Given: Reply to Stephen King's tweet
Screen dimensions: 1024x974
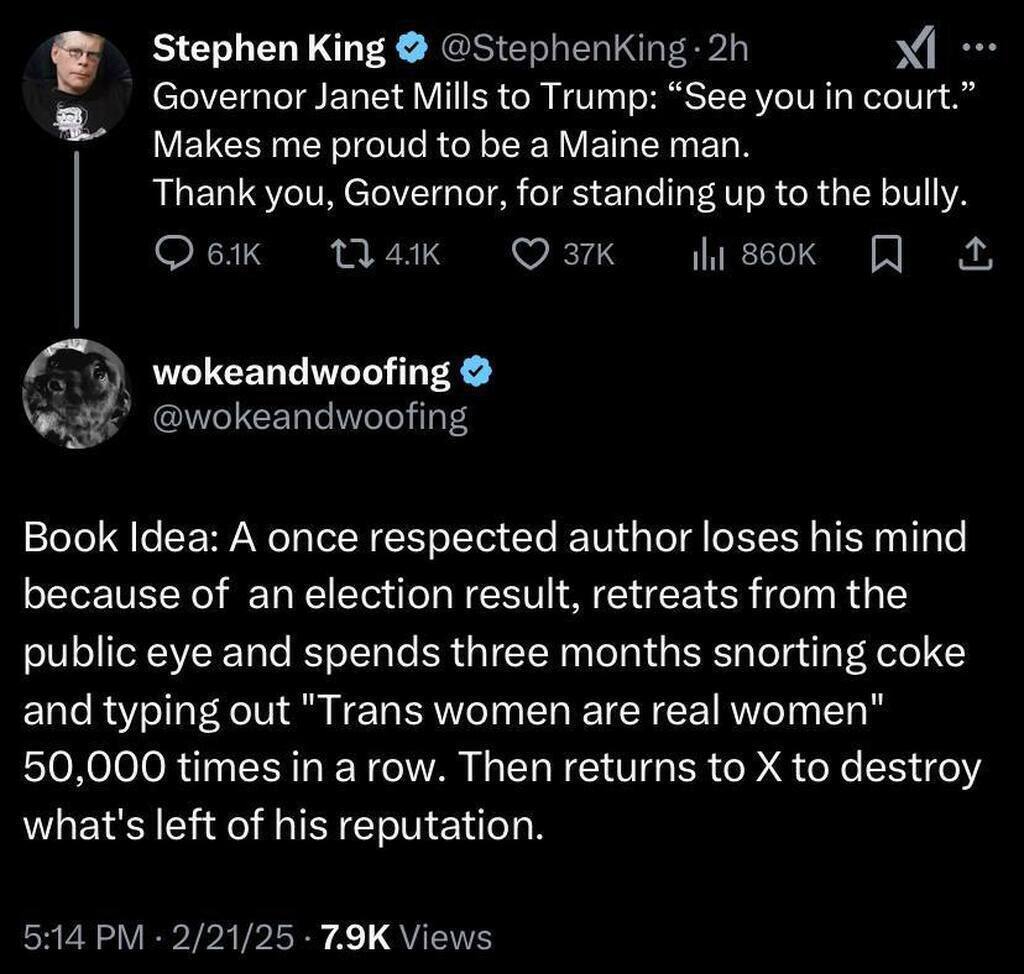Looking at the screenshot, I should pyautogui.click(x=178, y=256).
